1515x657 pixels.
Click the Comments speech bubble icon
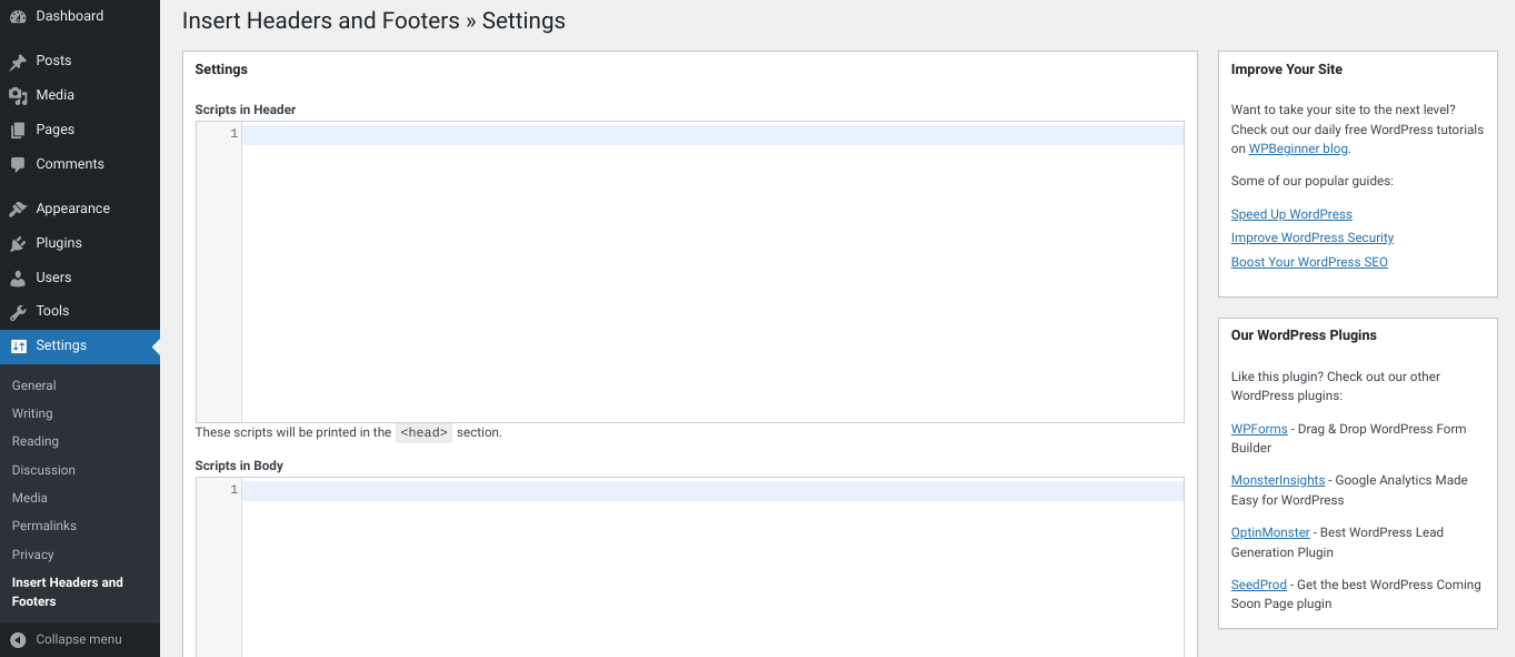click(x=18, y=165)
